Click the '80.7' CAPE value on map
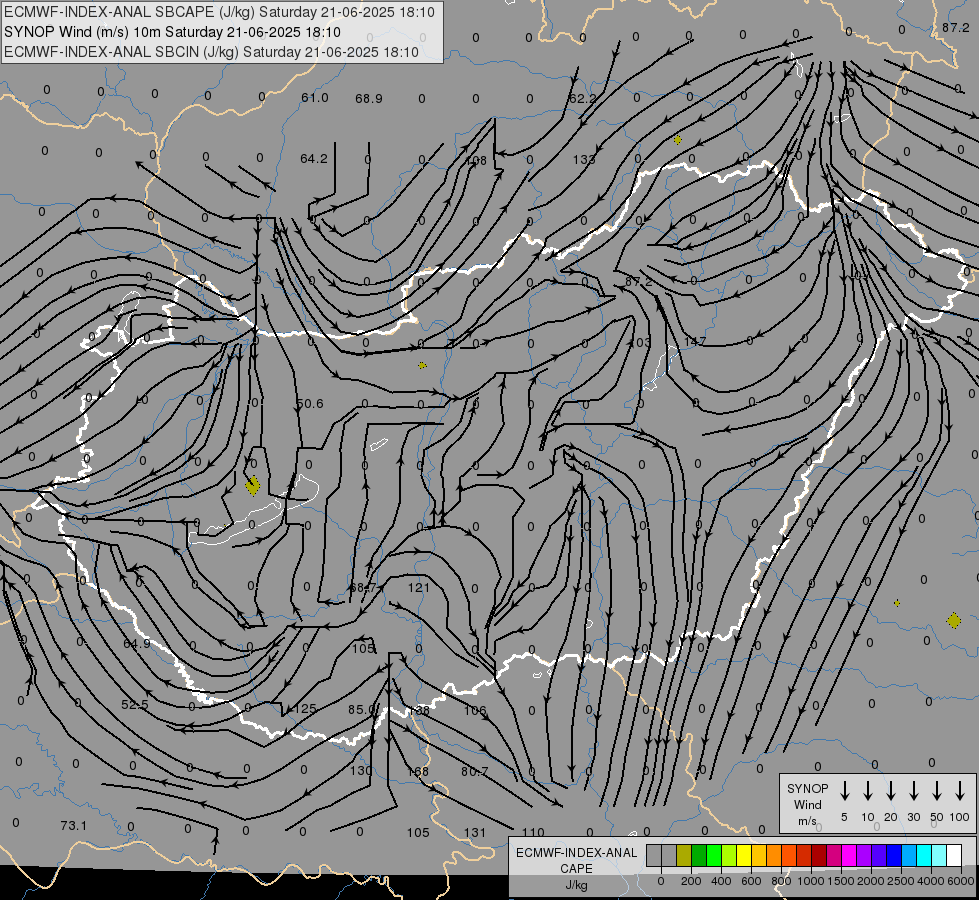The height and width of the screenshot is (900, 979). click(x=475, y=771)
